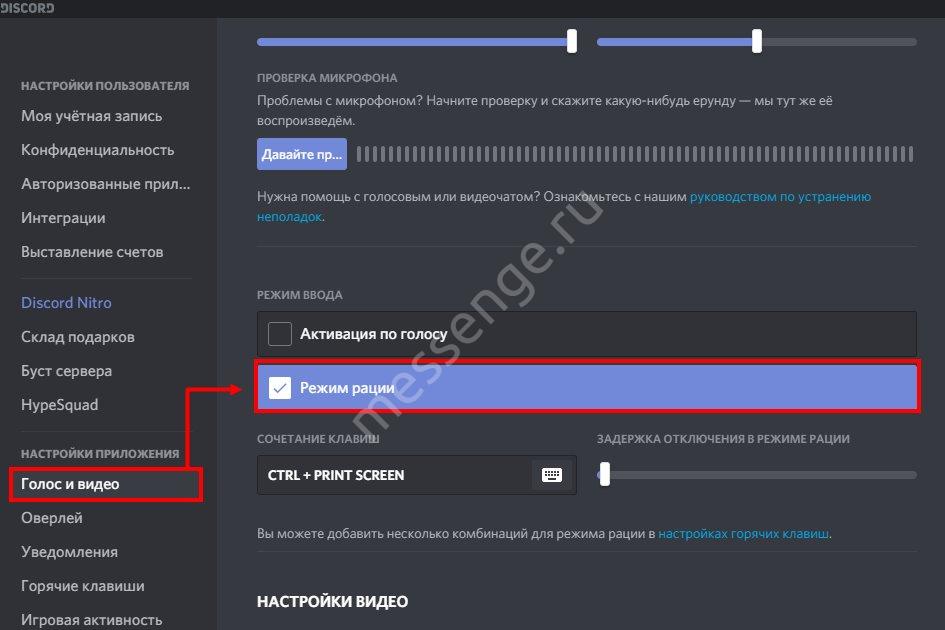The height and width of the screenshot is (630, 945).
Task: Click the НАСТРОЙКИ ВИДЕО heading
Action: click(x=333, y=602)
